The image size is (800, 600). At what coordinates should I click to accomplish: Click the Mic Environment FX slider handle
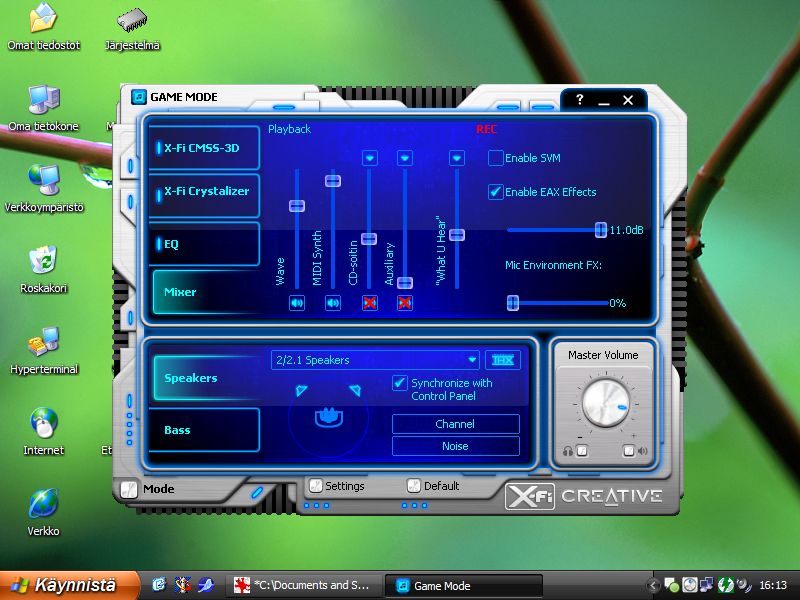[513, 303]
